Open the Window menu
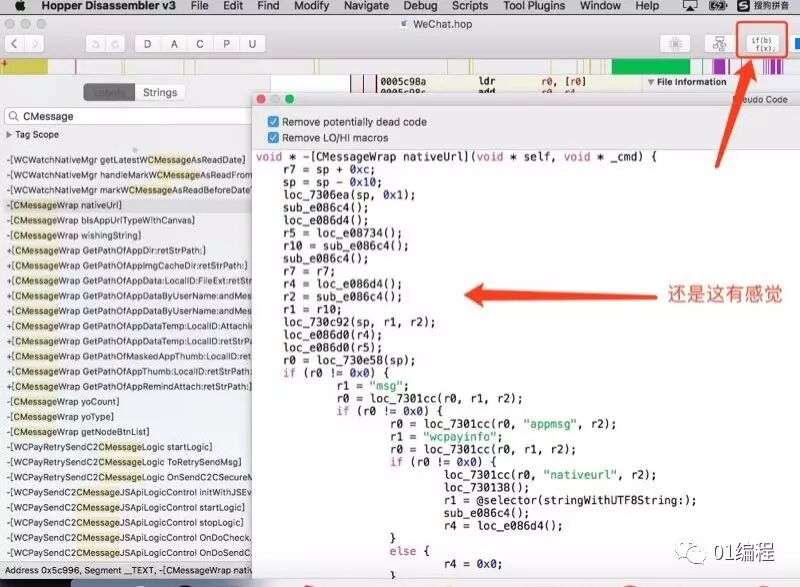Viewport: 800px width, 587px height. 600,6
